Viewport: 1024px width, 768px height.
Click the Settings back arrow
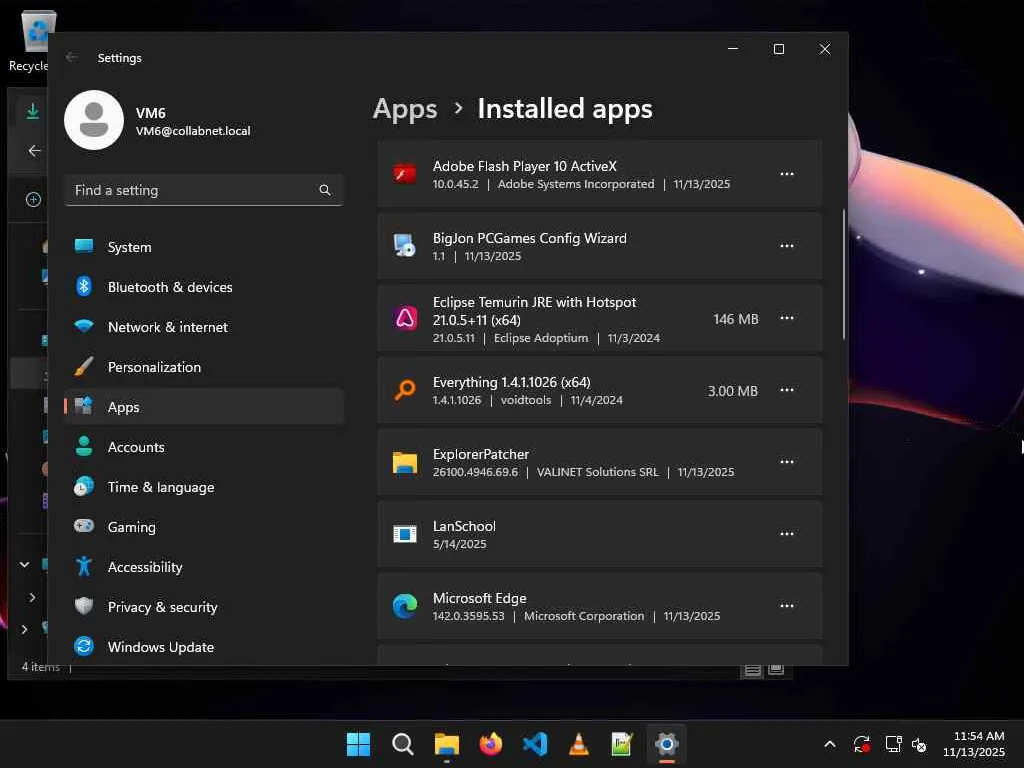click(72, 57)
